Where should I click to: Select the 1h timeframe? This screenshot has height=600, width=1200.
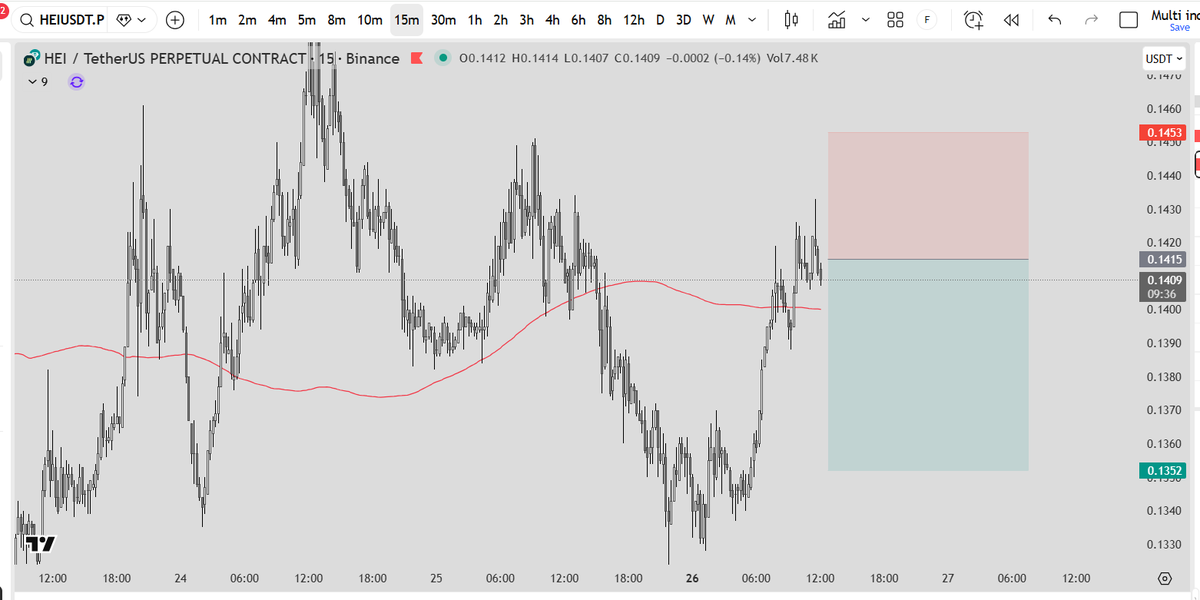pos(475,20)
